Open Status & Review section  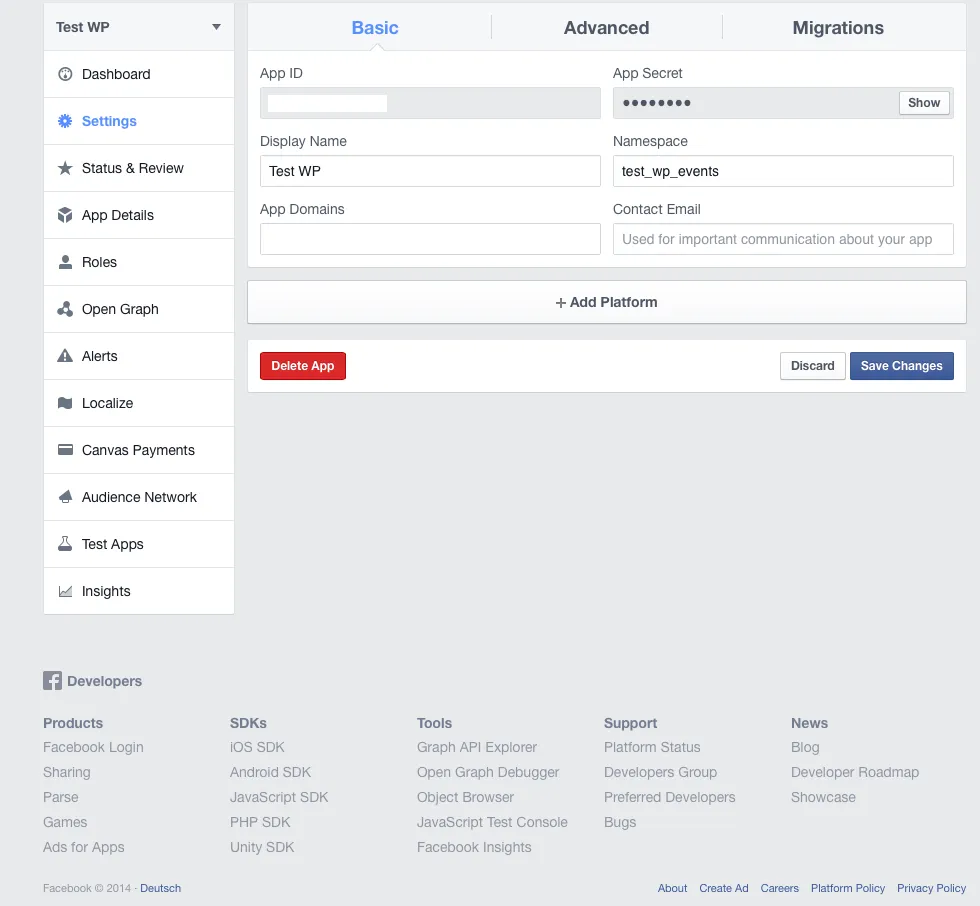click(x=139, y=168)
